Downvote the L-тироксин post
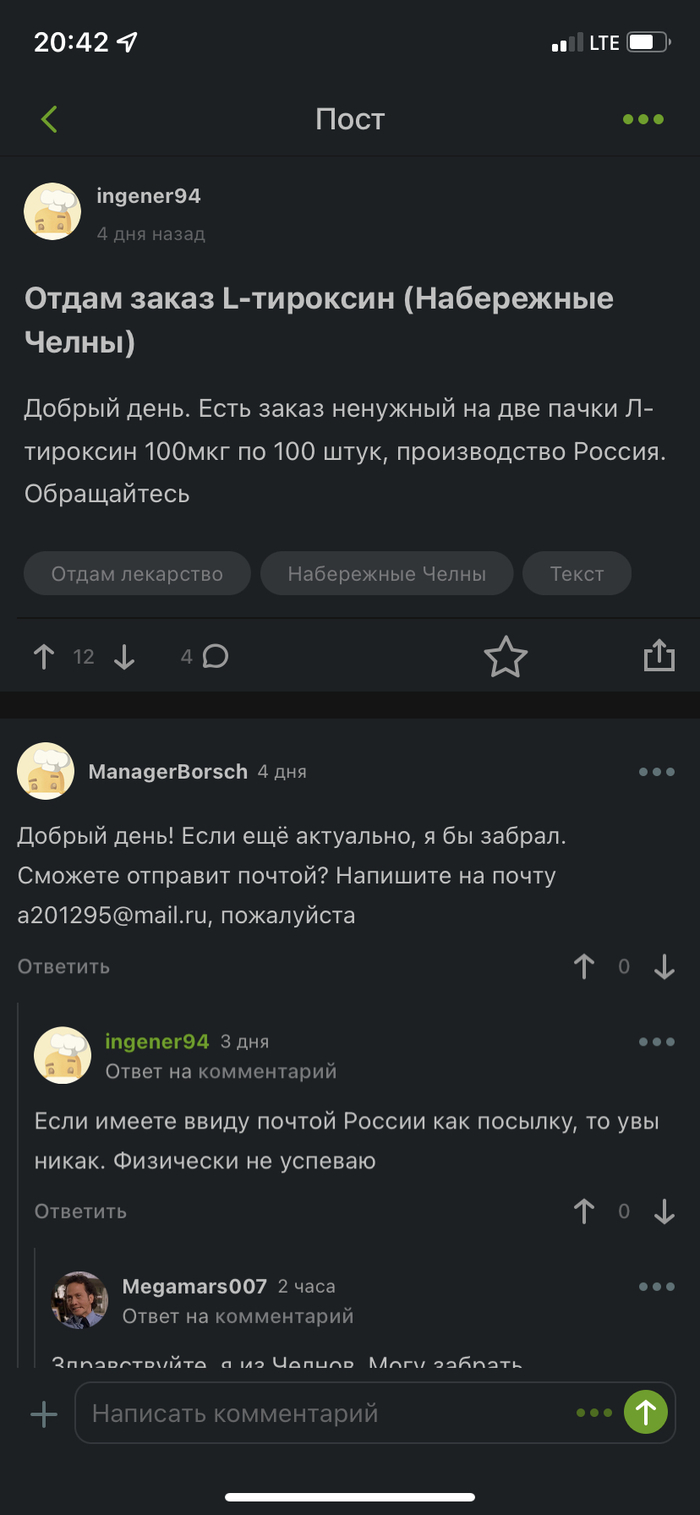This screenshot has width=700, height=1515. pyautogui.click(x=124, y=657)
